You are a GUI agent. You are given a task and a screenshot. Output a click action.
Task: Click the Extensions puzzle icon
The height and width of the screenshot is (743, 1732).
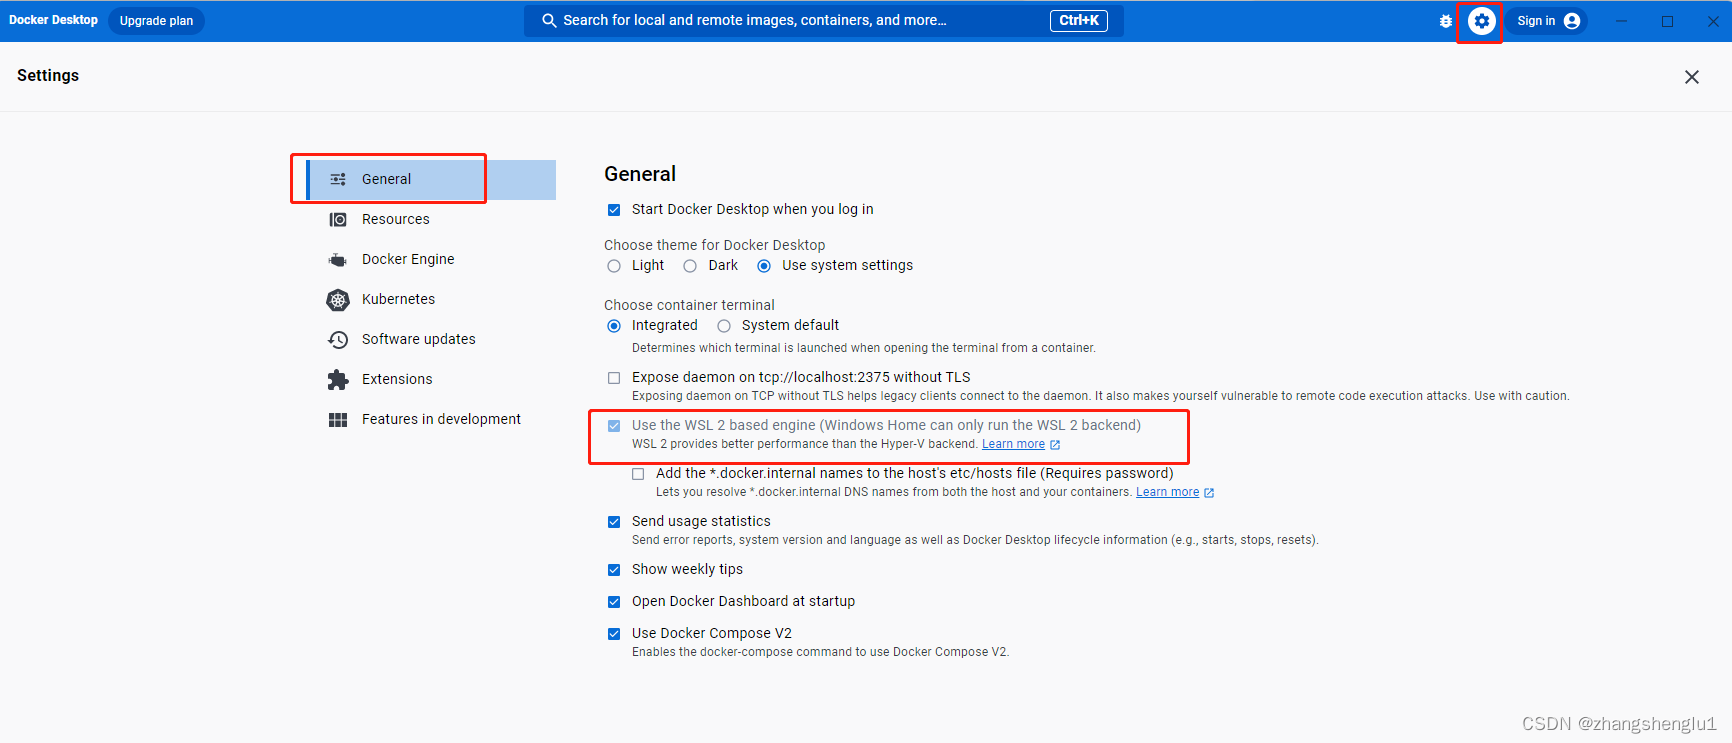pos(338,379)
